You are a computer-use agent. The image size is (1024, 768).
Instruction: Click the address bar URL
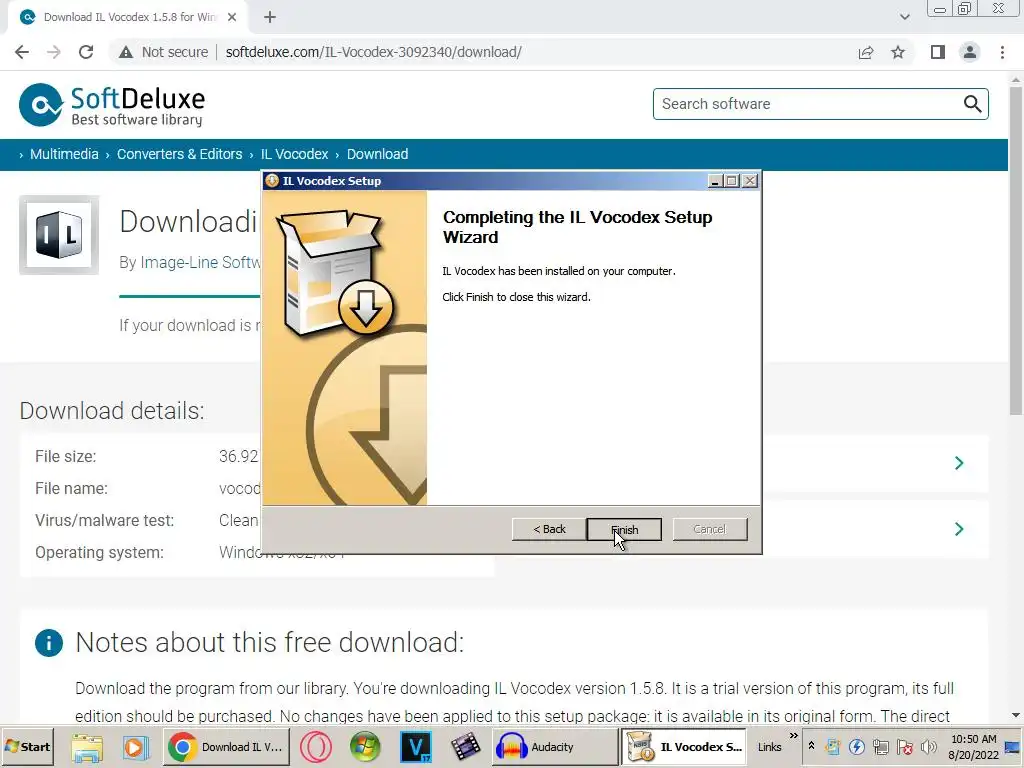(374, 52)
